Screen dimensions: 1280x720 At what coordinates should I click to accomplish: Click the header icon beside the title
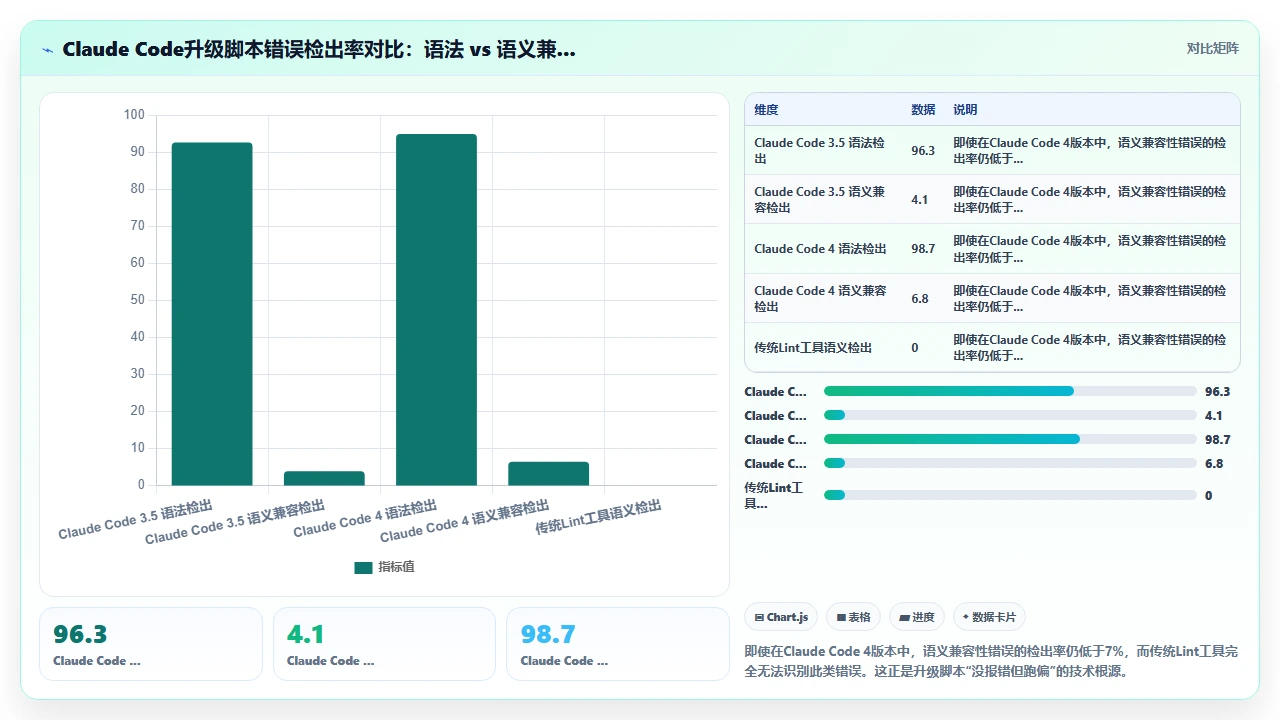tap(47, 50)
